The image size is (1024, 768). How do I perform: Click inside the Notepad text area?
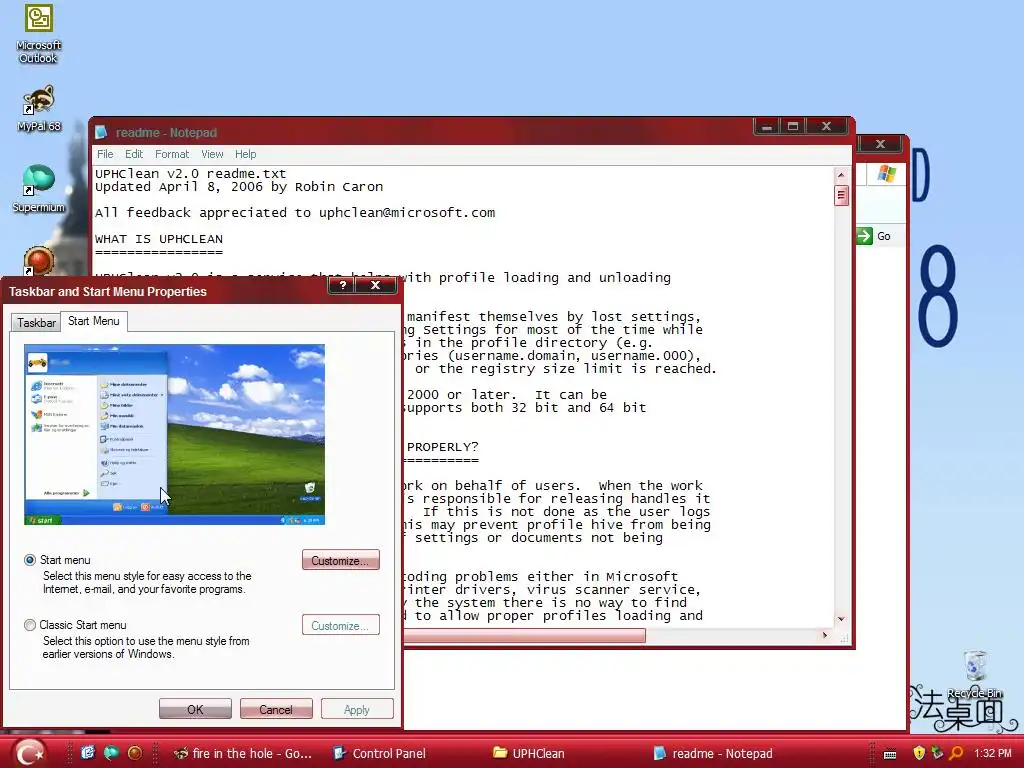pos(463,396)
